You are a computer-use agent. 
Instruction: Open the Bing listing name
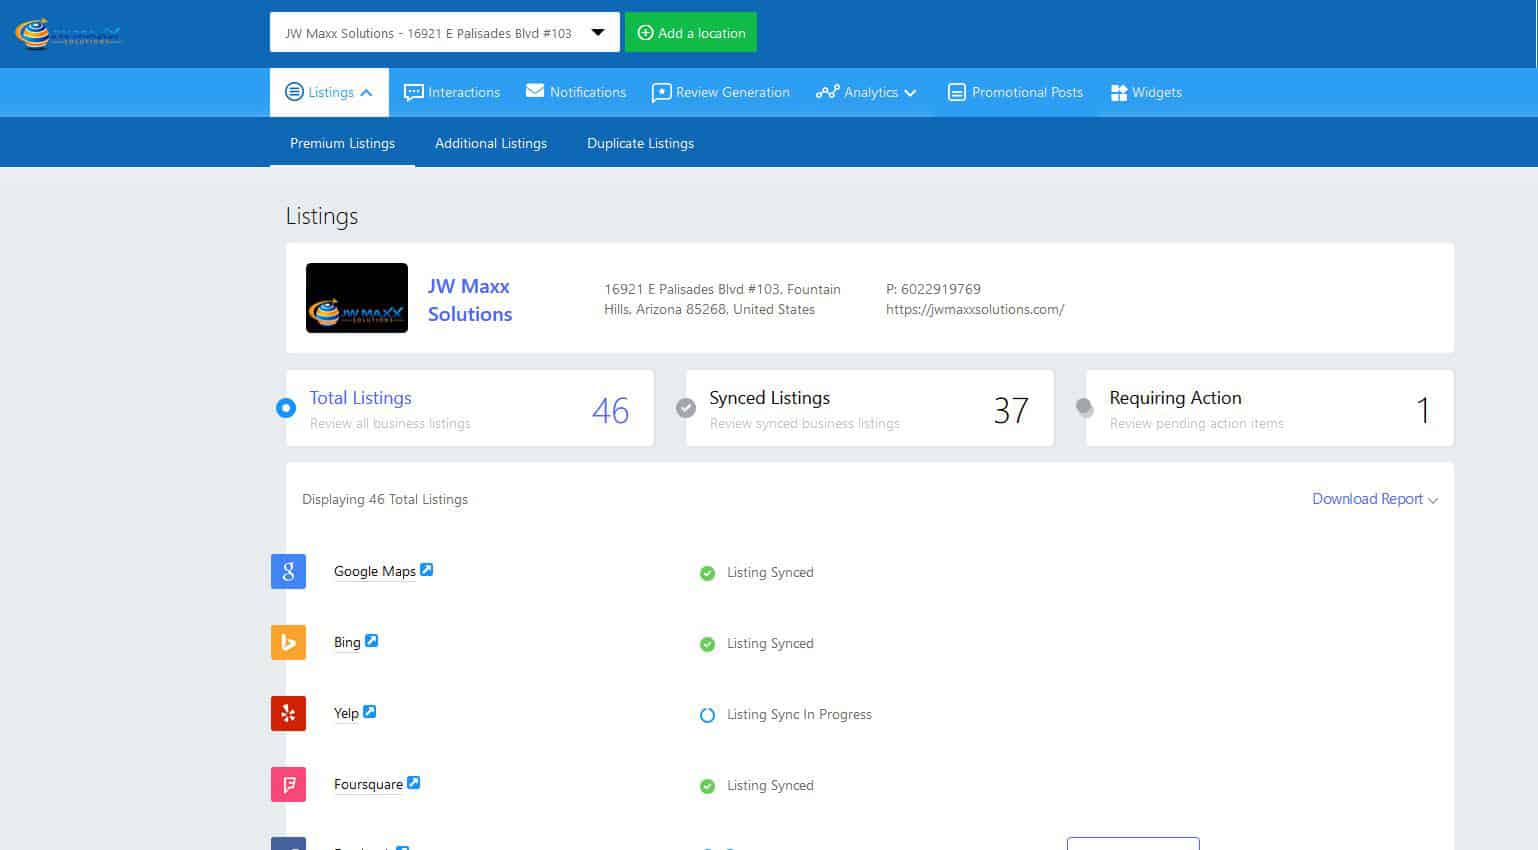coord(347,643)
